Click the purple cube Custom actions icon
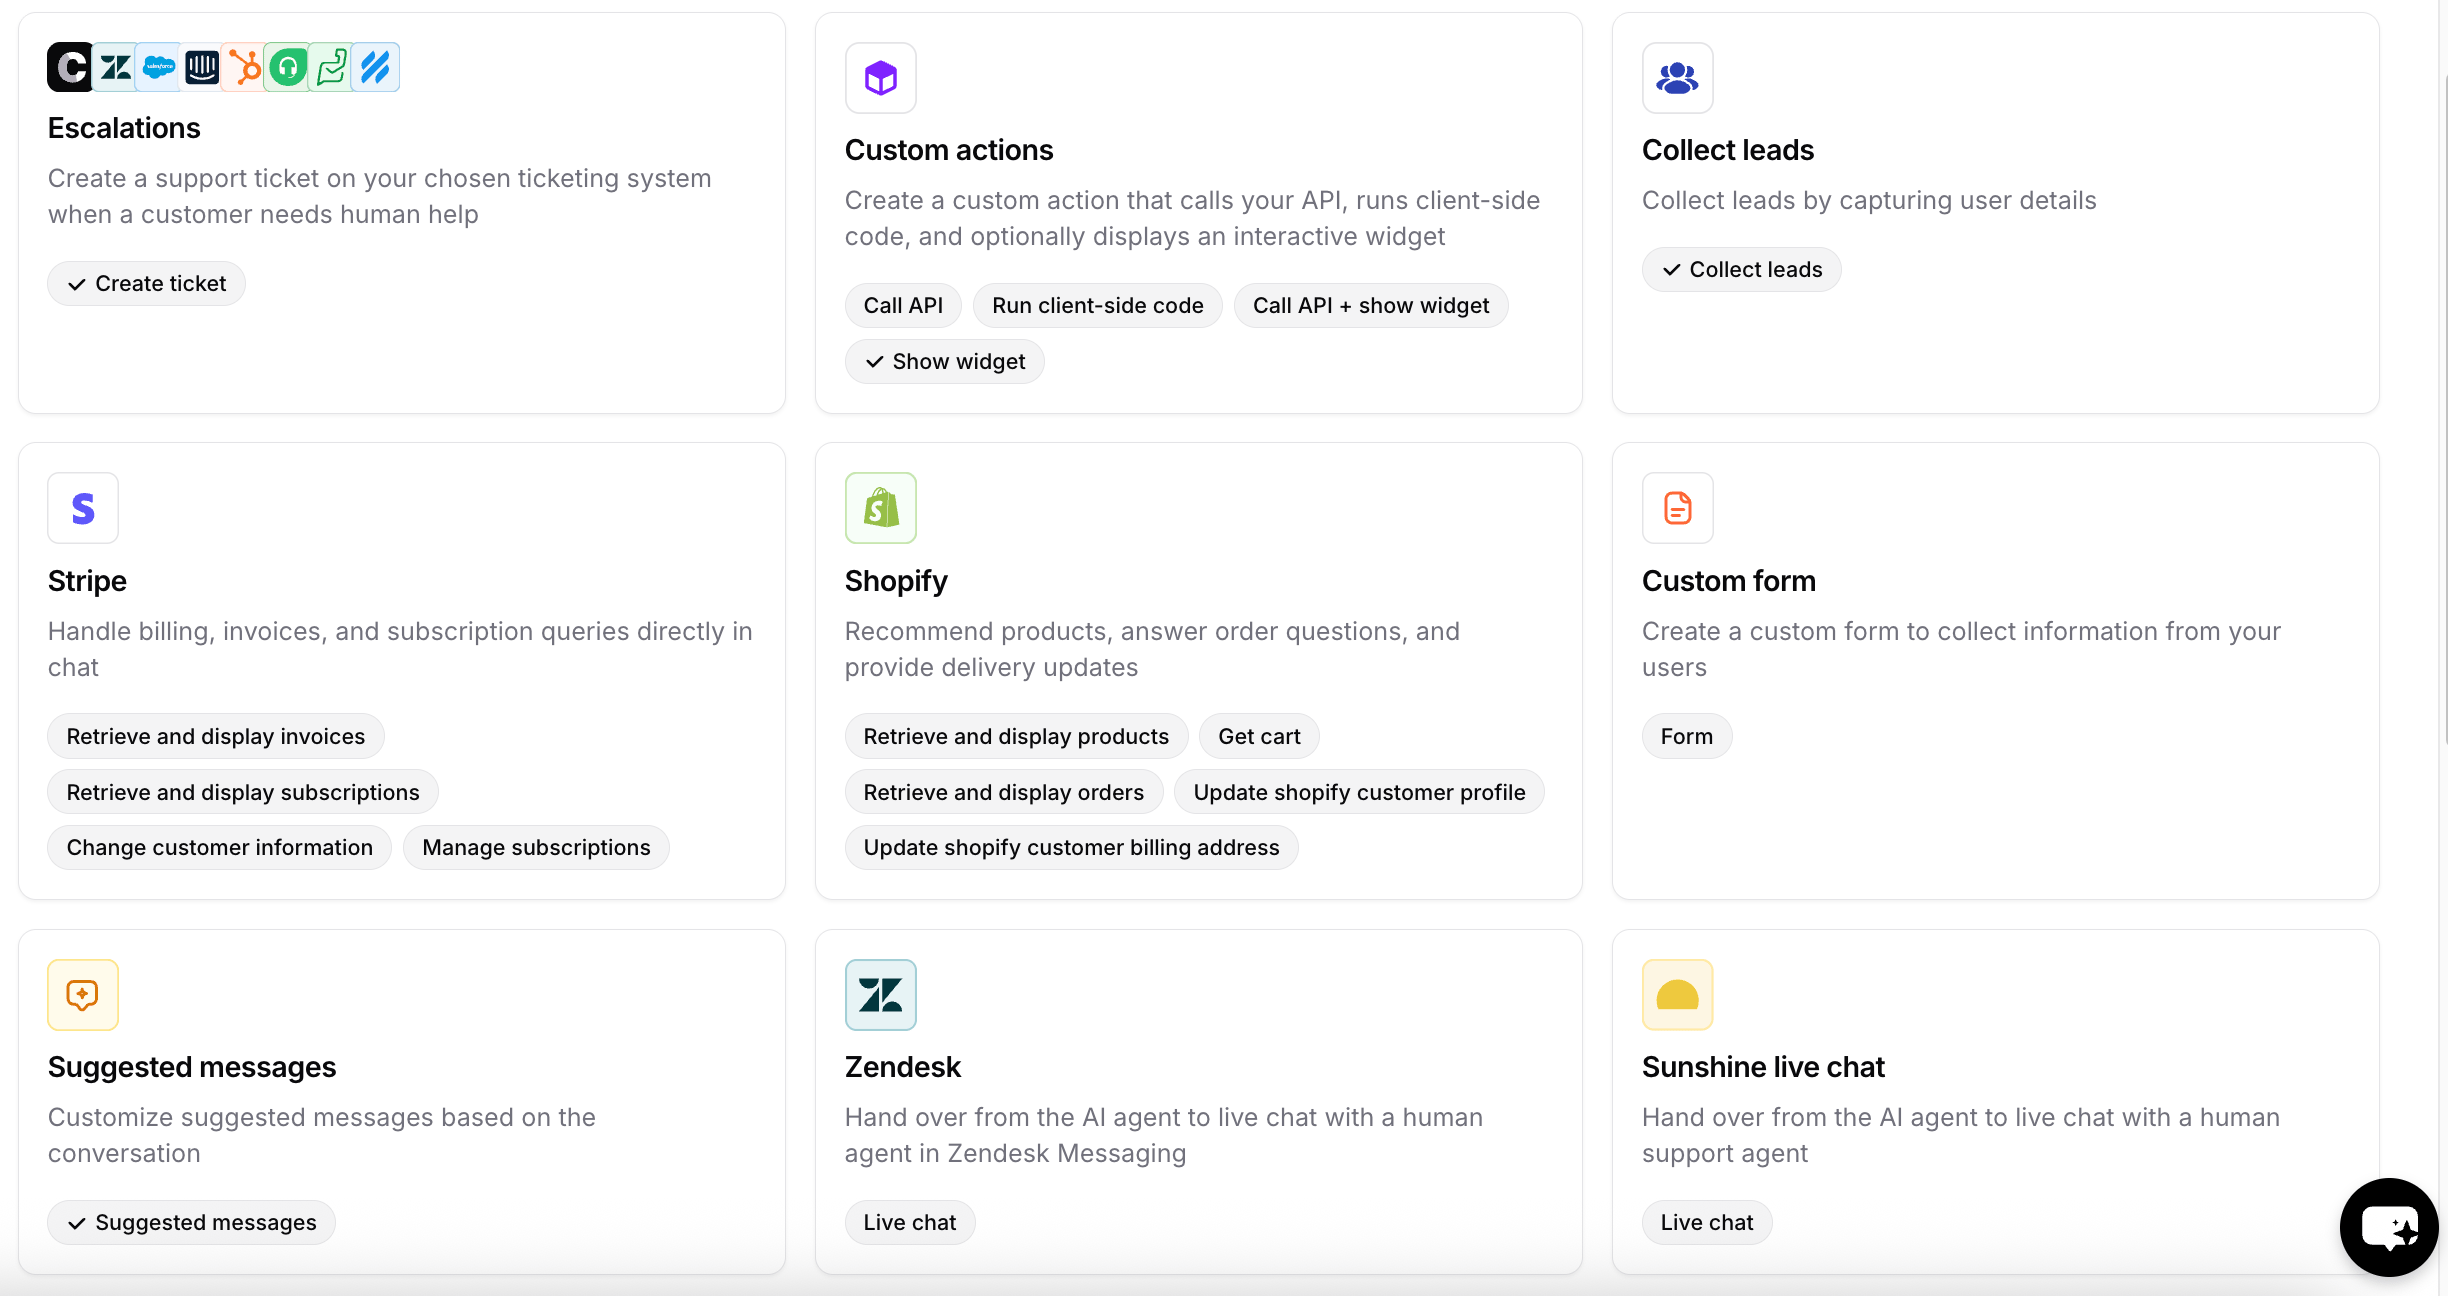The image size is (2448, 1296). (881, 78)
